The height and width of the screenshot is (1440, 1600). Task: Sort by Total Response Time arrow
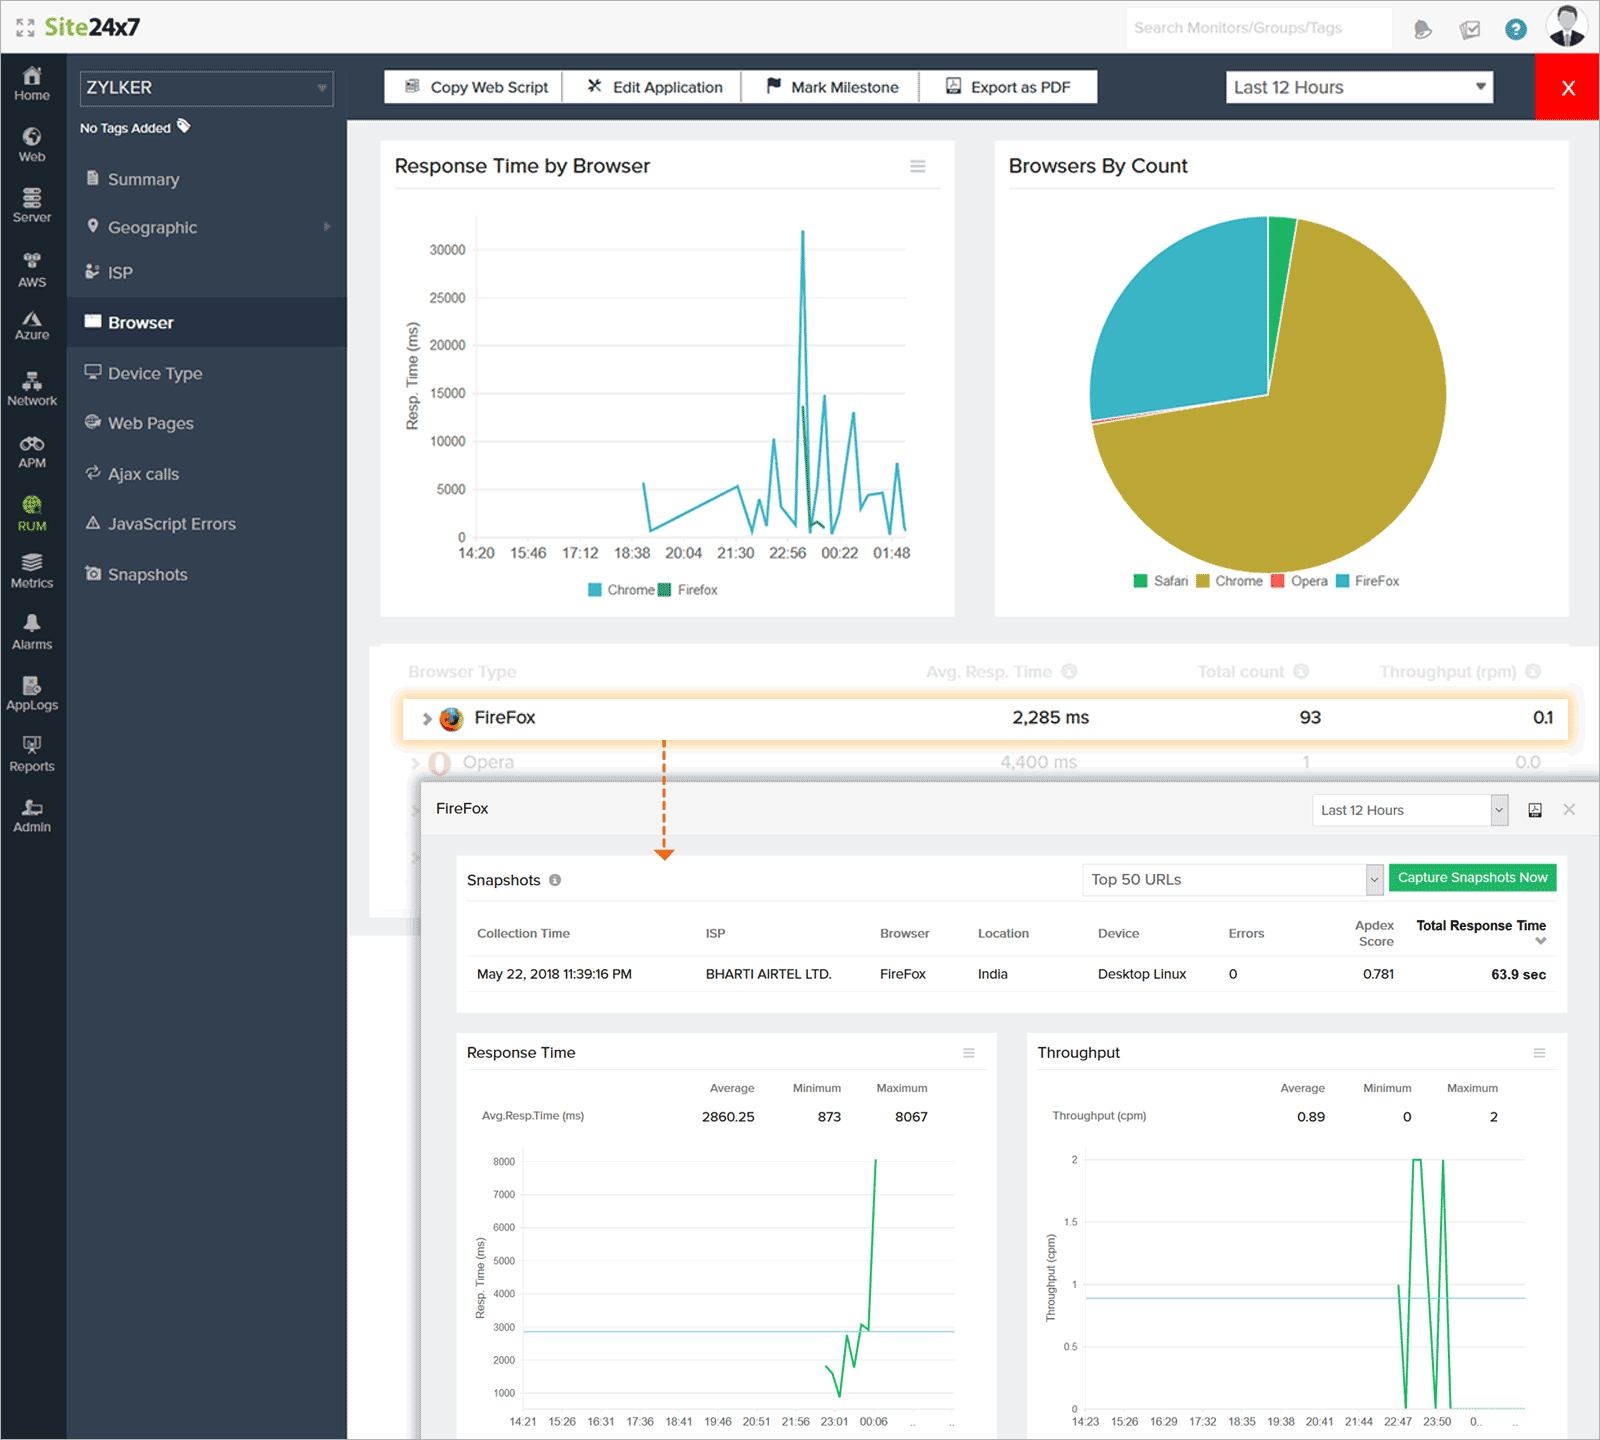coord(1541,941)
